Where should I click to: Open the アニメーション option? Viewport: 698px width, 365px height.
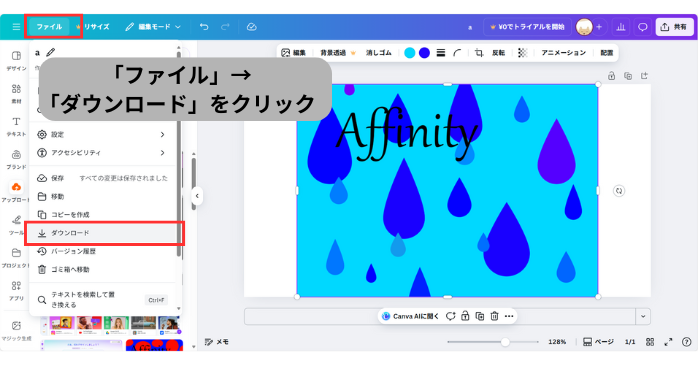point(564,53)
